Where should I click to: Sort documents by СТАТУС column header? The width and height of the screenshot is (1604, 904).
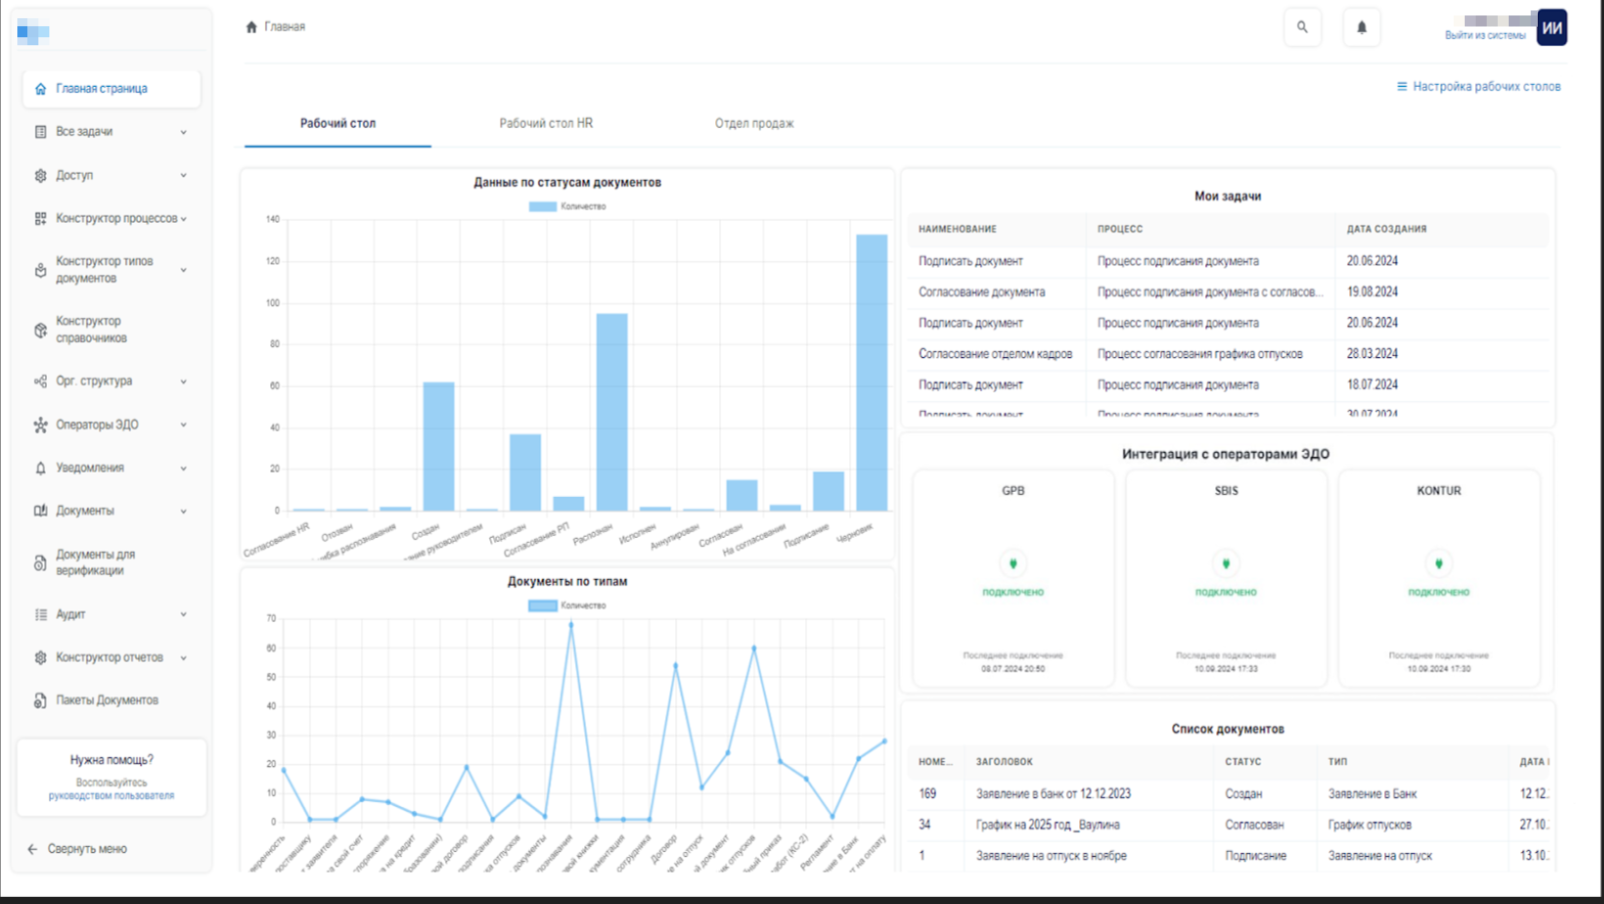(1243, 762)
